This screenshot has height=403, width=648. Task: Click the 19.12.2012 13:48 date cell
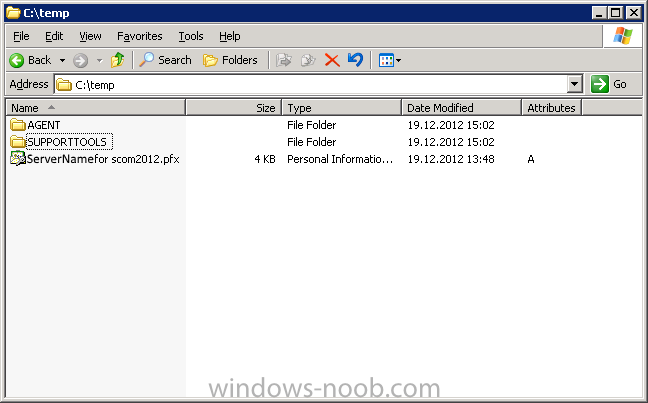451,159
